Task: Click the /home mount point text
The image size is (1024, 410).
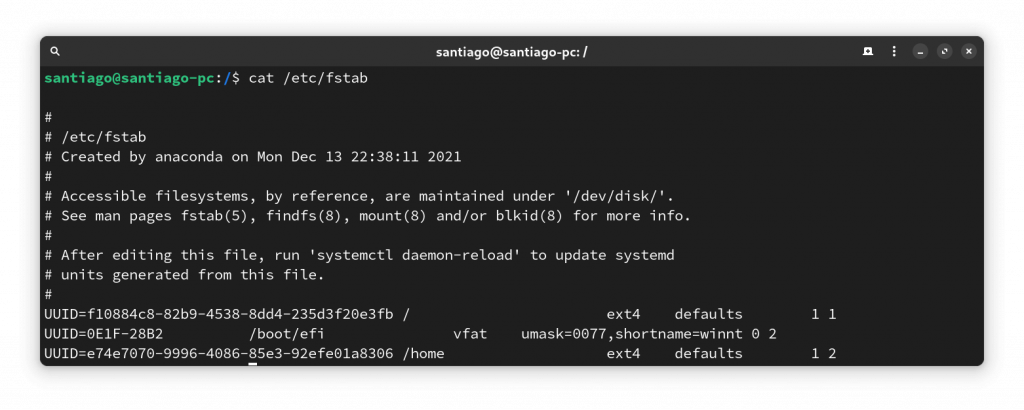Action: [x=423, y=353]
